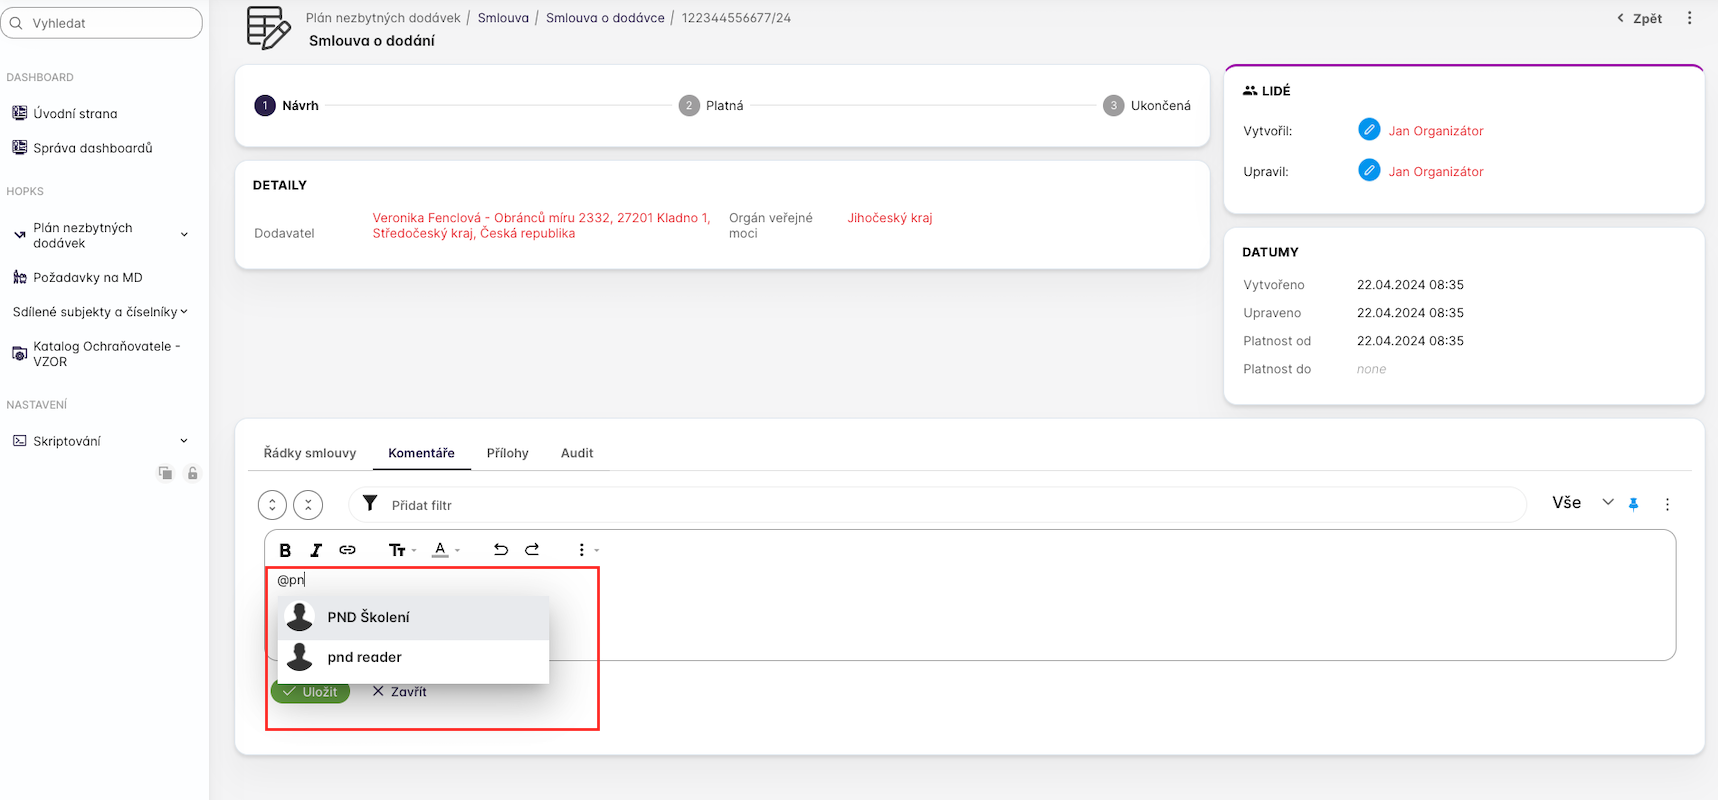
Task: Toggle the lock icon in sidebar
Action: pyautogui.click(x=193, y=473)
